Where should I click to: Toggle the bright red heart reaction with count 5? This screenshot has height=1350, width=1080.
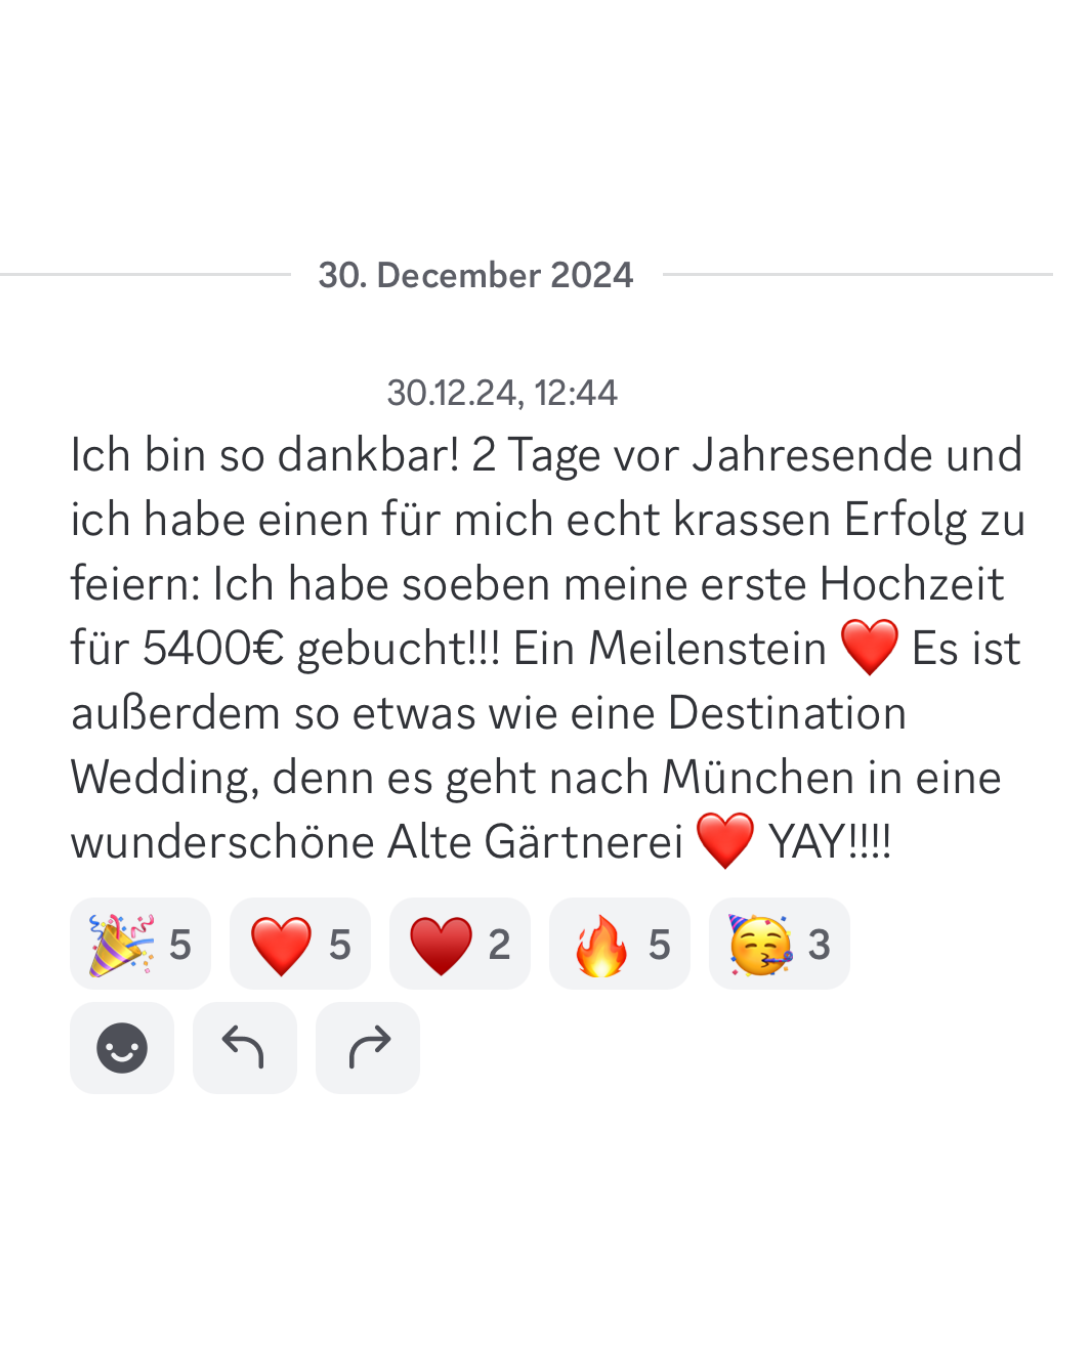point(300,943)
